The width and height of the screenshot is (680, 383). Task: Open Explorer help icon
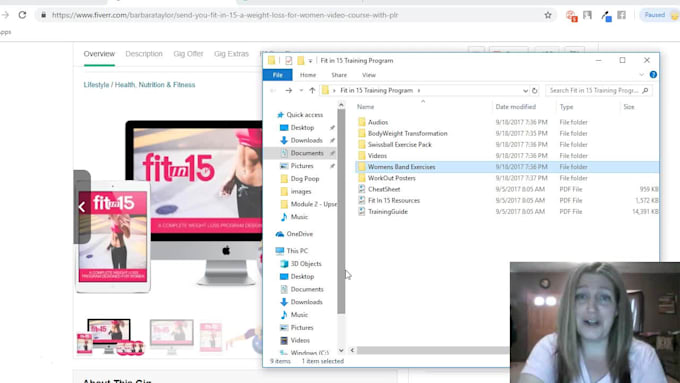653,75
